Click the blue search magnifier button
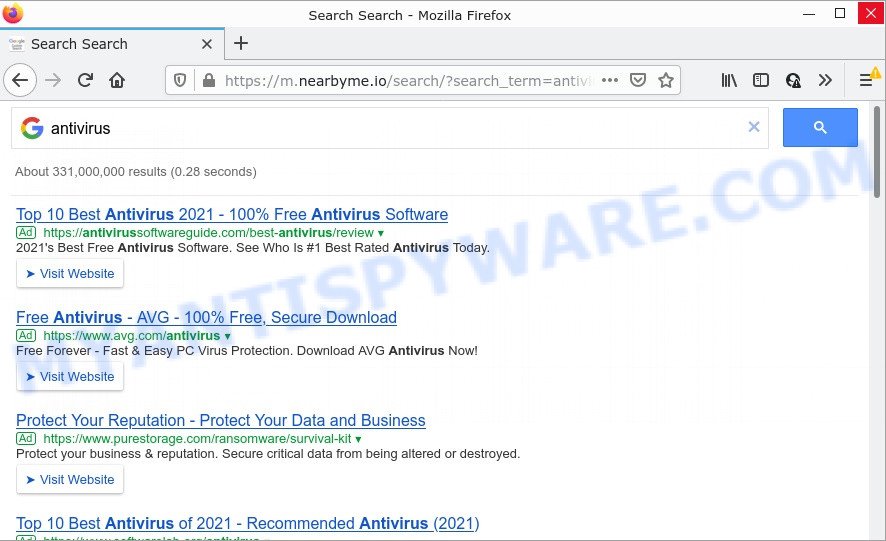This screenshot has width=886, height=541. coord(820,128)
